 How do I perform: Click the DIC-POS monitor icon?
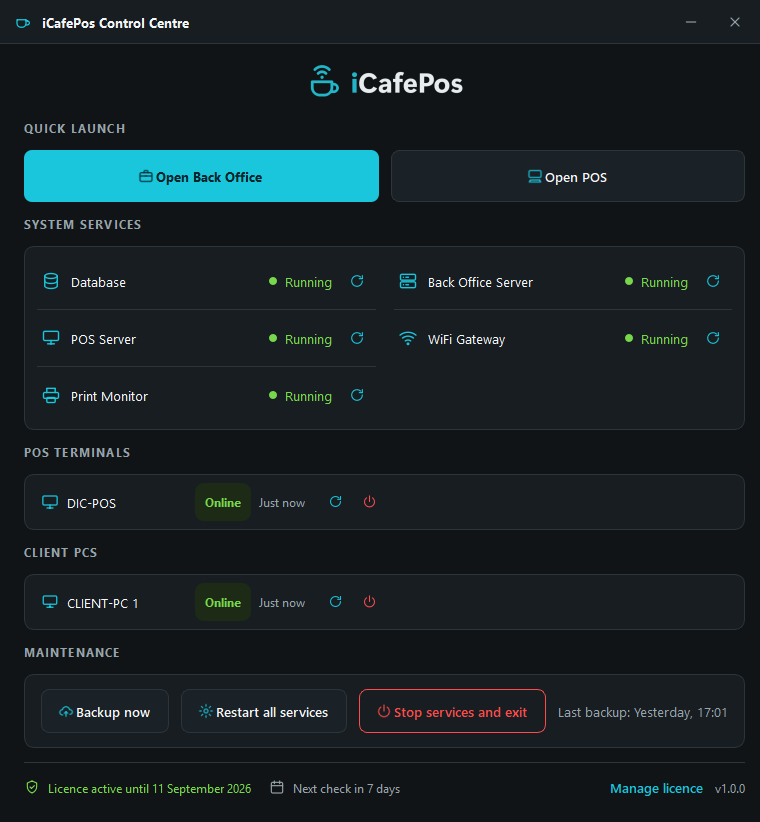tap(50, 502)
